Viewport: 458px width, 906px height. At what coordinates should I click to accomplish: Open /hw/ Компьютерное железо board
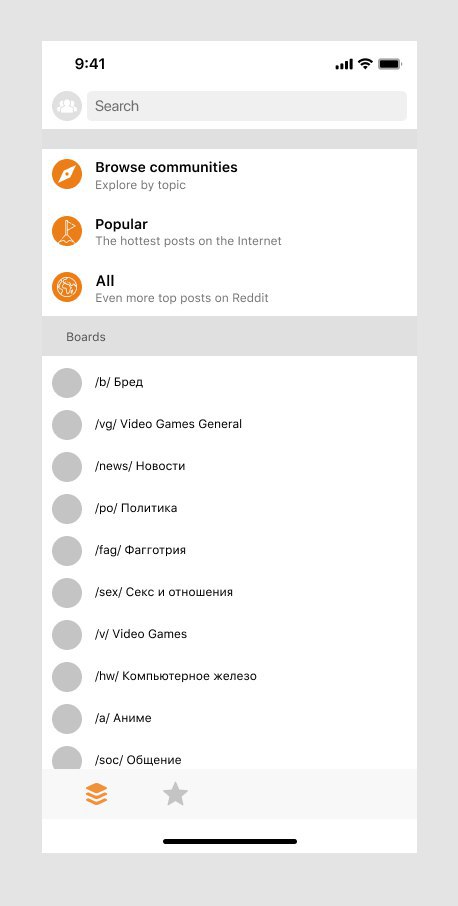[x=229, y=676]
